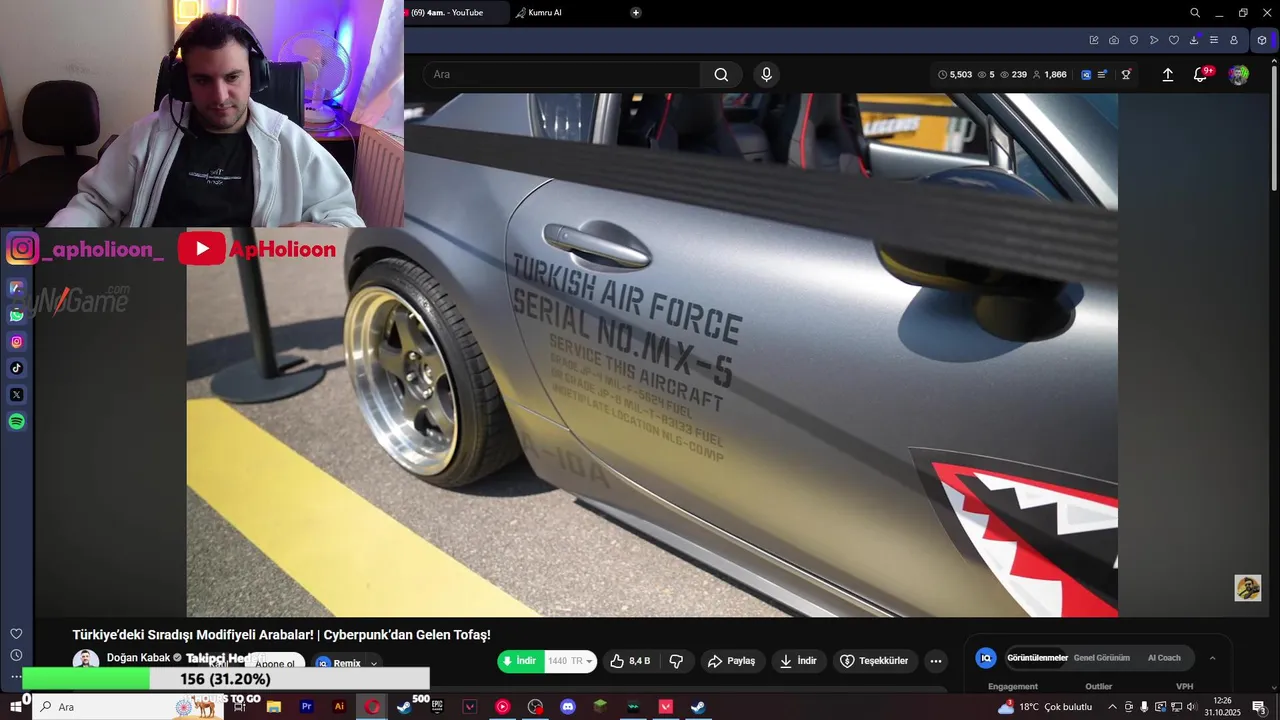The height and width of the screenshot is (720, 1280).
Task: Open the Doğan Kabak channel link
Action: (x=136, y=658)
